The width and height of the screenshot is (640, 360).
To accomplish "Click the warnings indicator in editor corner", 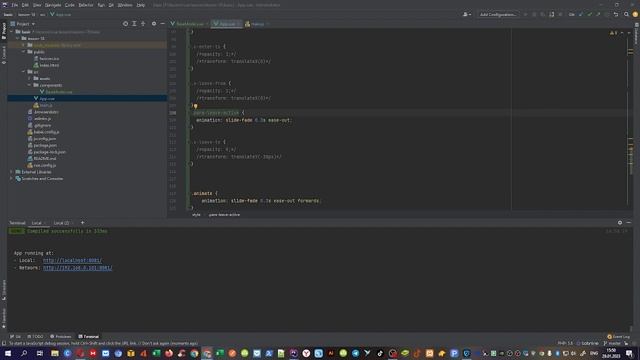I will [613, 33].
